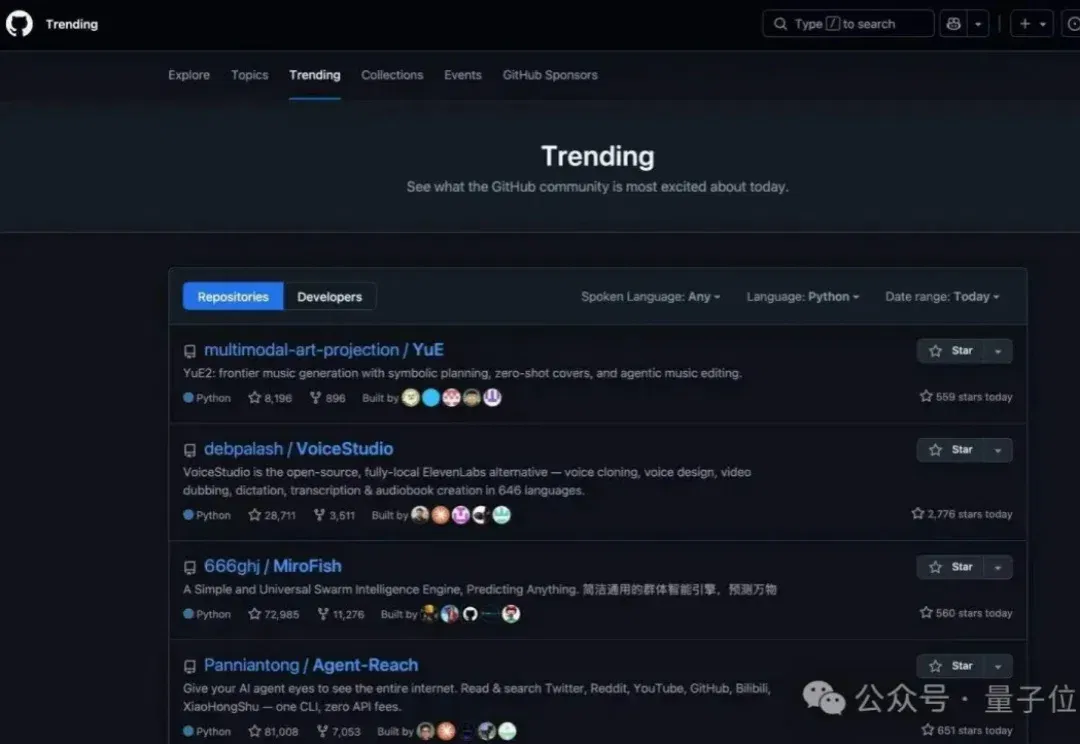Open the Spoken Language: Any dropdown
The width and height of the screenshot is (1080, 744).
(x=650, y=296)
